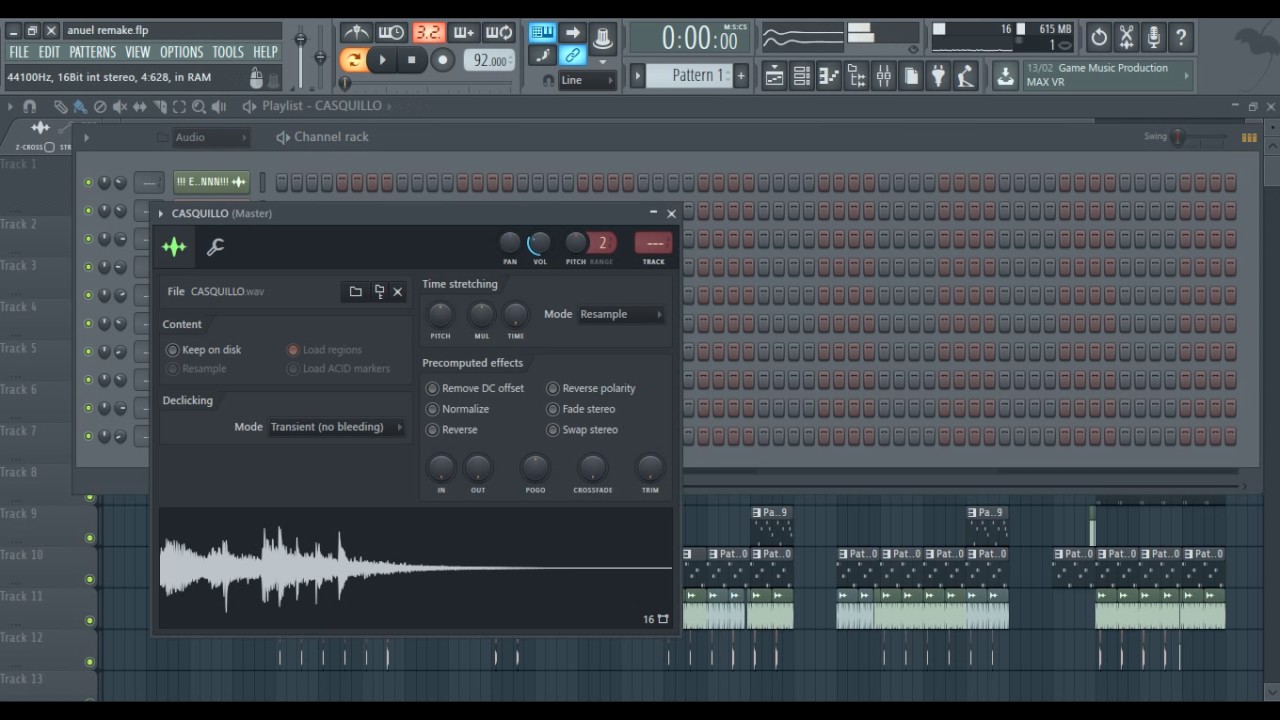Viewport: 1280px width, 720px height.
Task: Open CASQUILLO window options arrow menu
Action: 161,213
